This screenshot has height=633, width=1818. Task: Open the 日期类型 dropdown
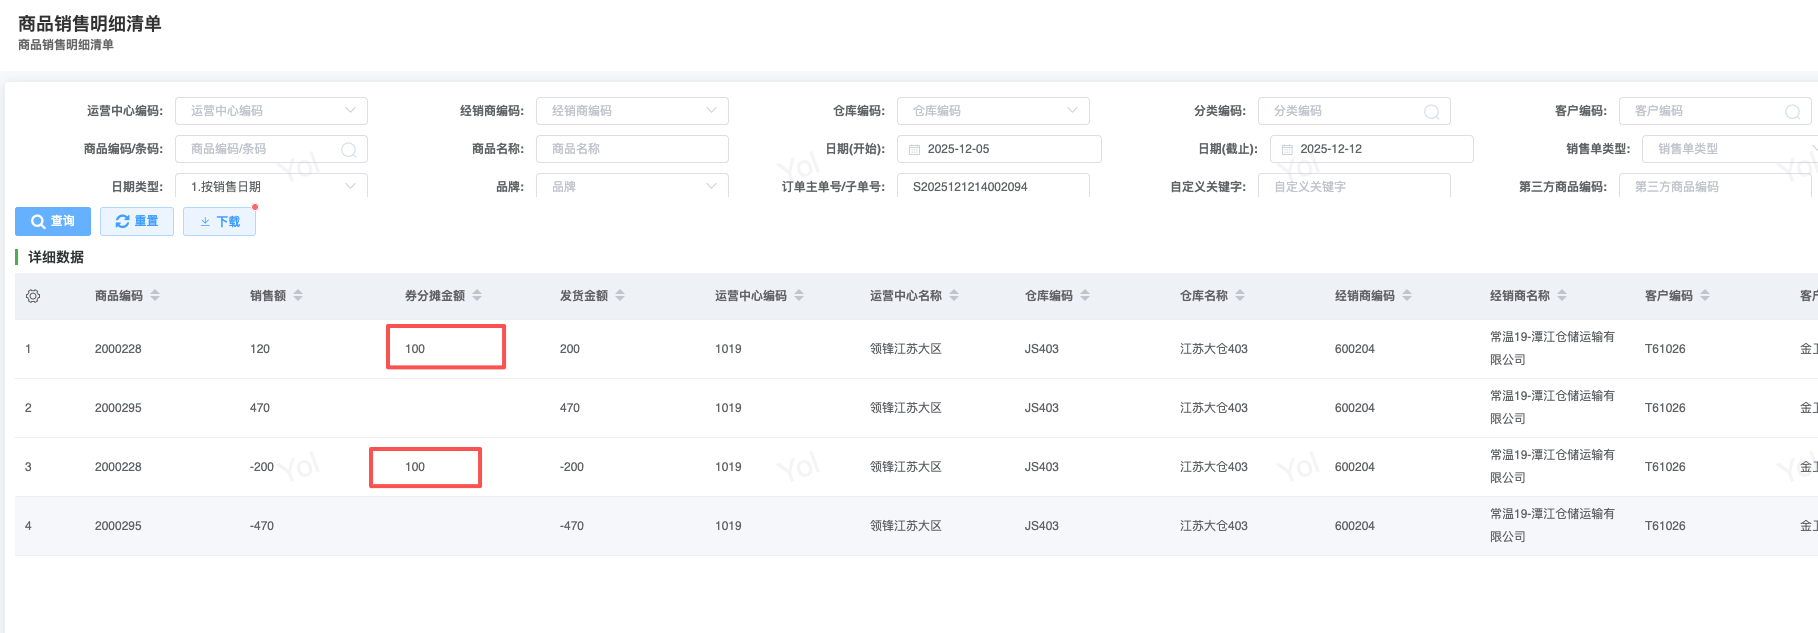click(350, 186)
